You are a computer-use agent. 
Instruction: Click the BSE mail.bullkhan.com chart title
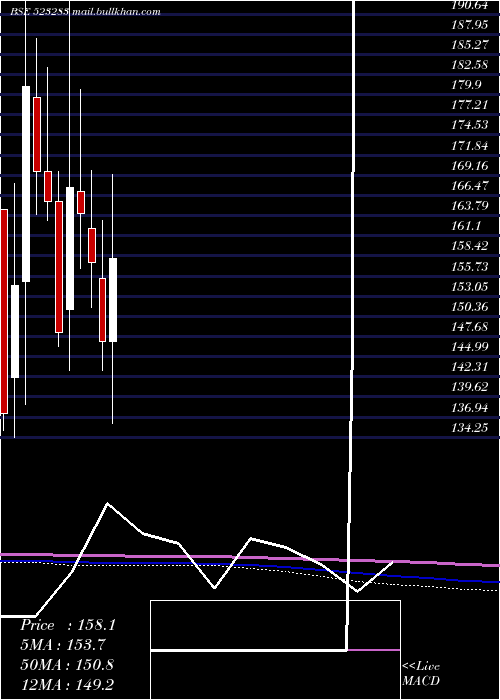[x=85, y=12]
